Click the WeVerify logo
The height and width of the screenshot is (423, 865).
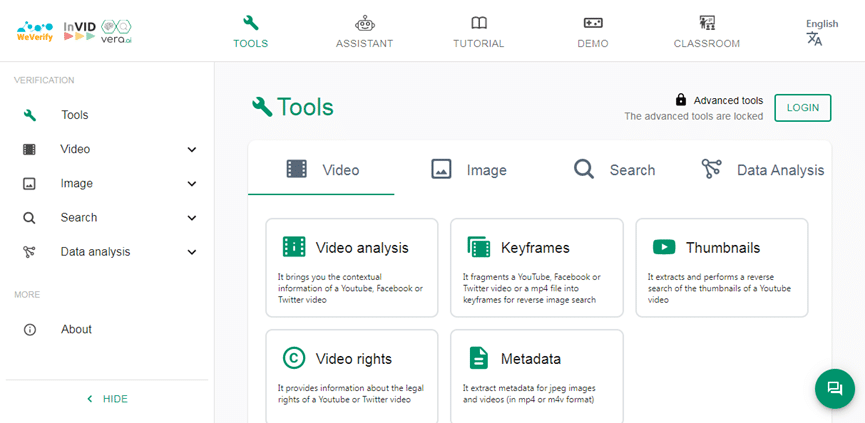point(35,31)
